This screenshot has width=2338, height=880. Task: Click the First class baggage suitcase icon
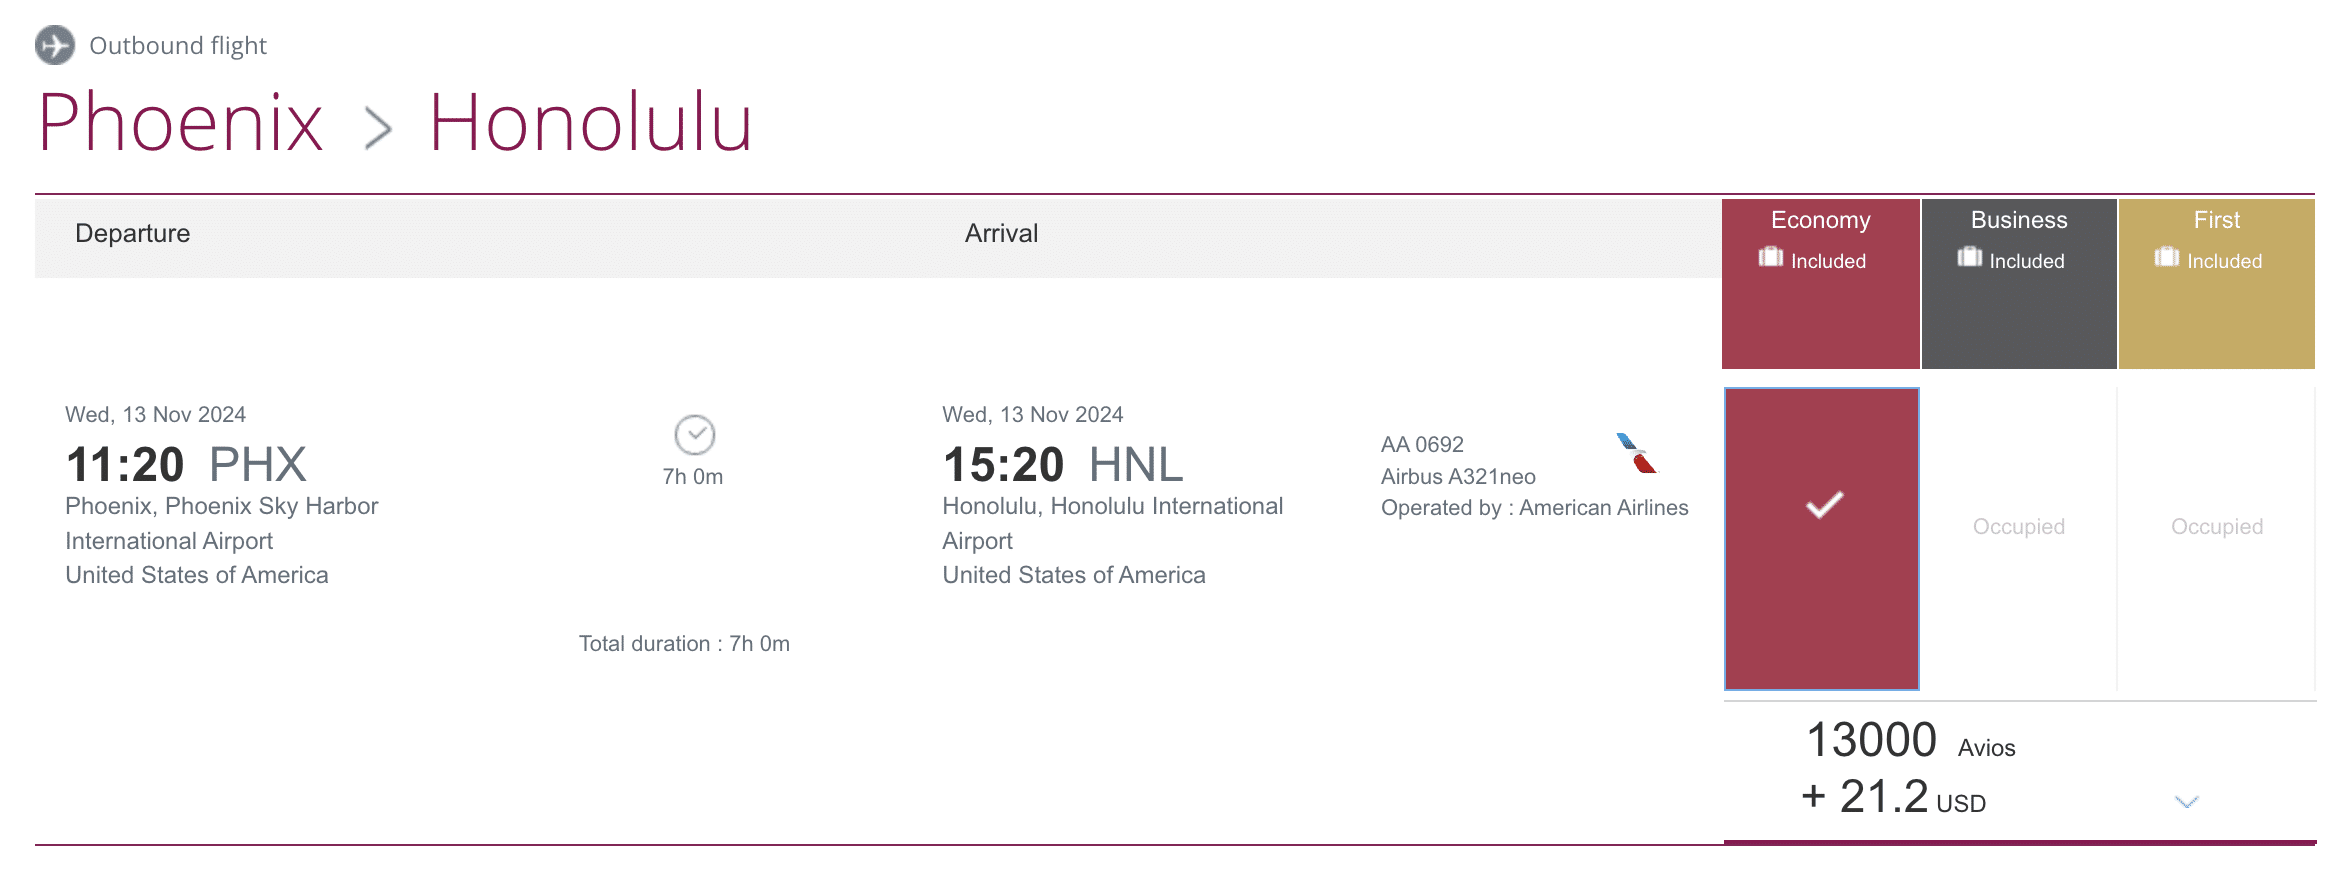click(x=2166, y=258)
